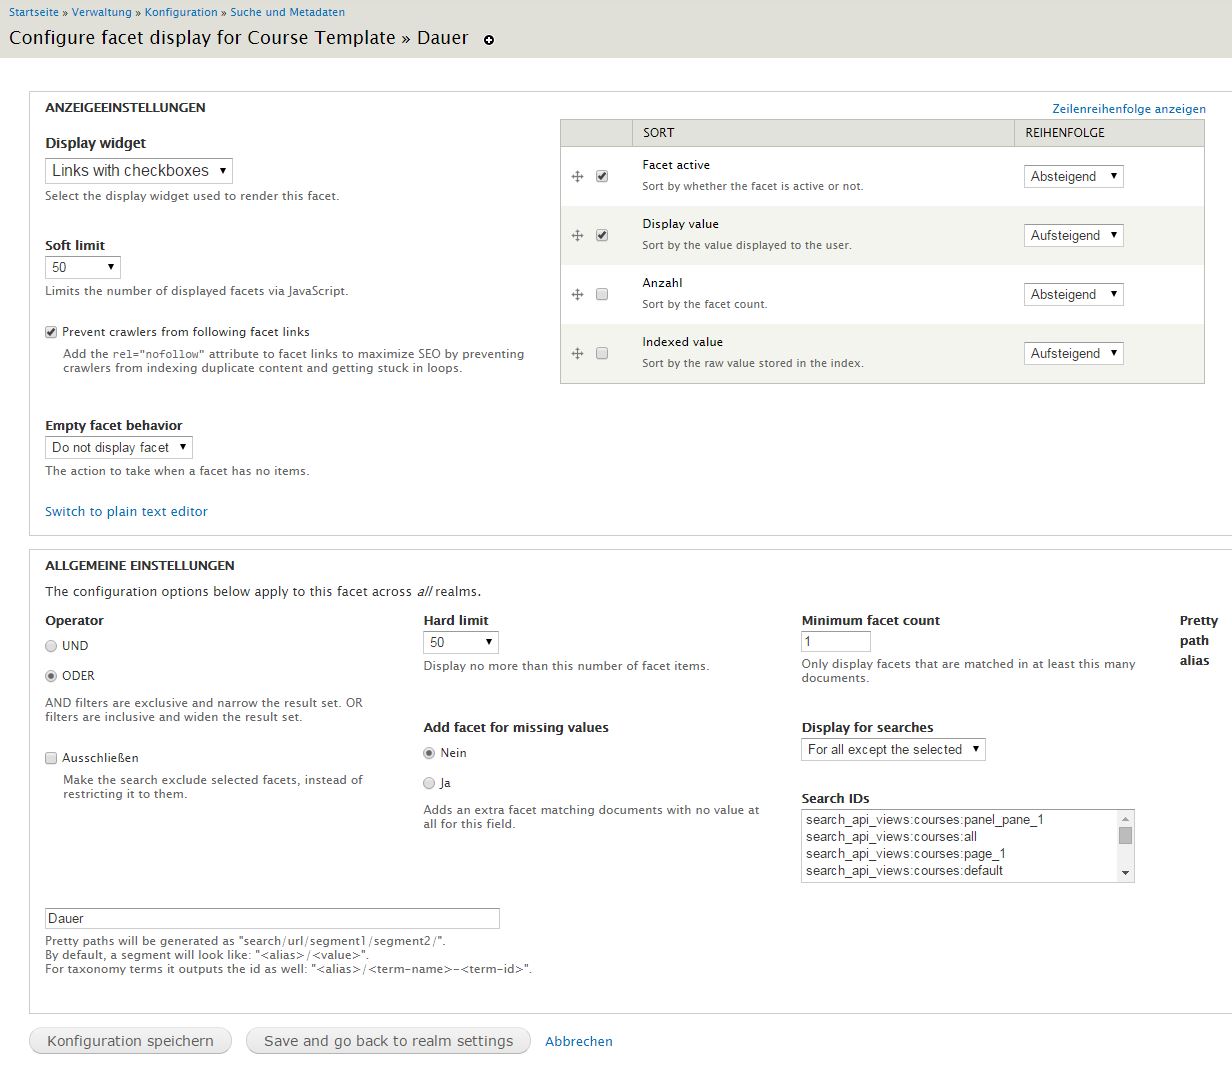Click Zeilenreihenfolge anzeigen link
The width and height of the screenshot is (1232, 1070).
[x=1128, y=109]
